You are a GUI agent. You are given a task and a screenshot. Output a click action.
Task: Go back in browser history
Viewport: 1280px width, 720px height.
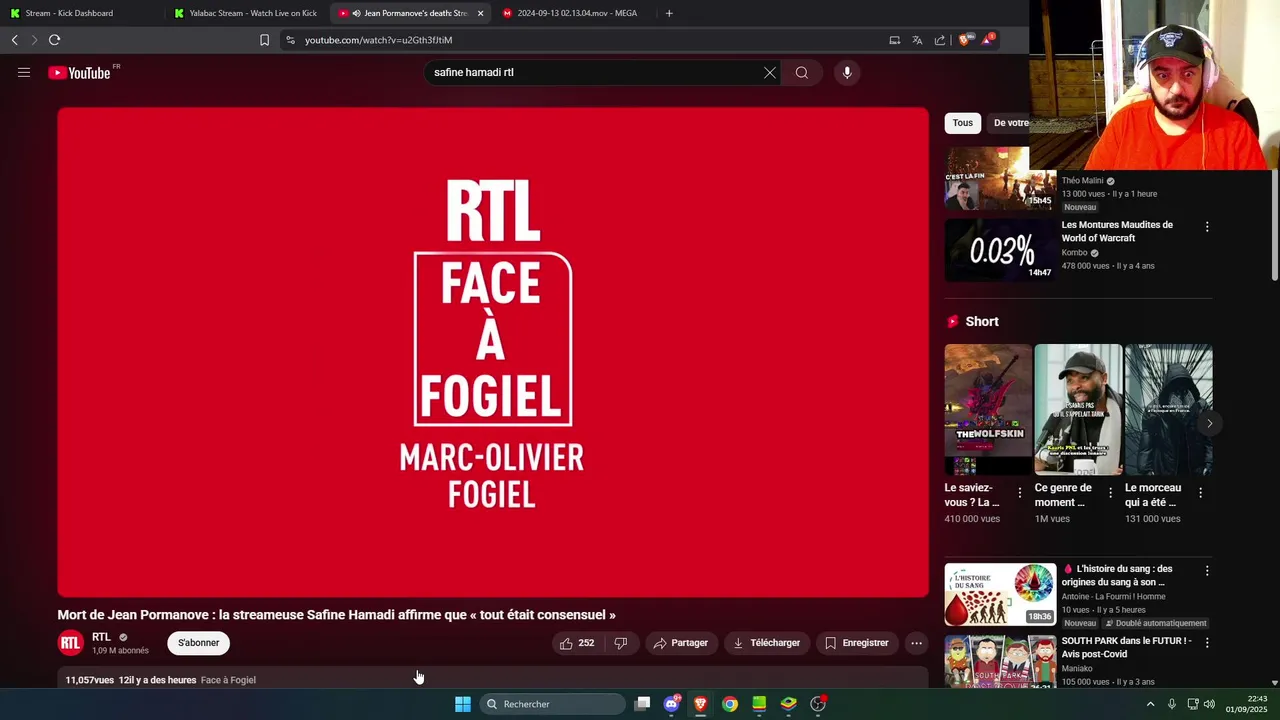point(15,40)
